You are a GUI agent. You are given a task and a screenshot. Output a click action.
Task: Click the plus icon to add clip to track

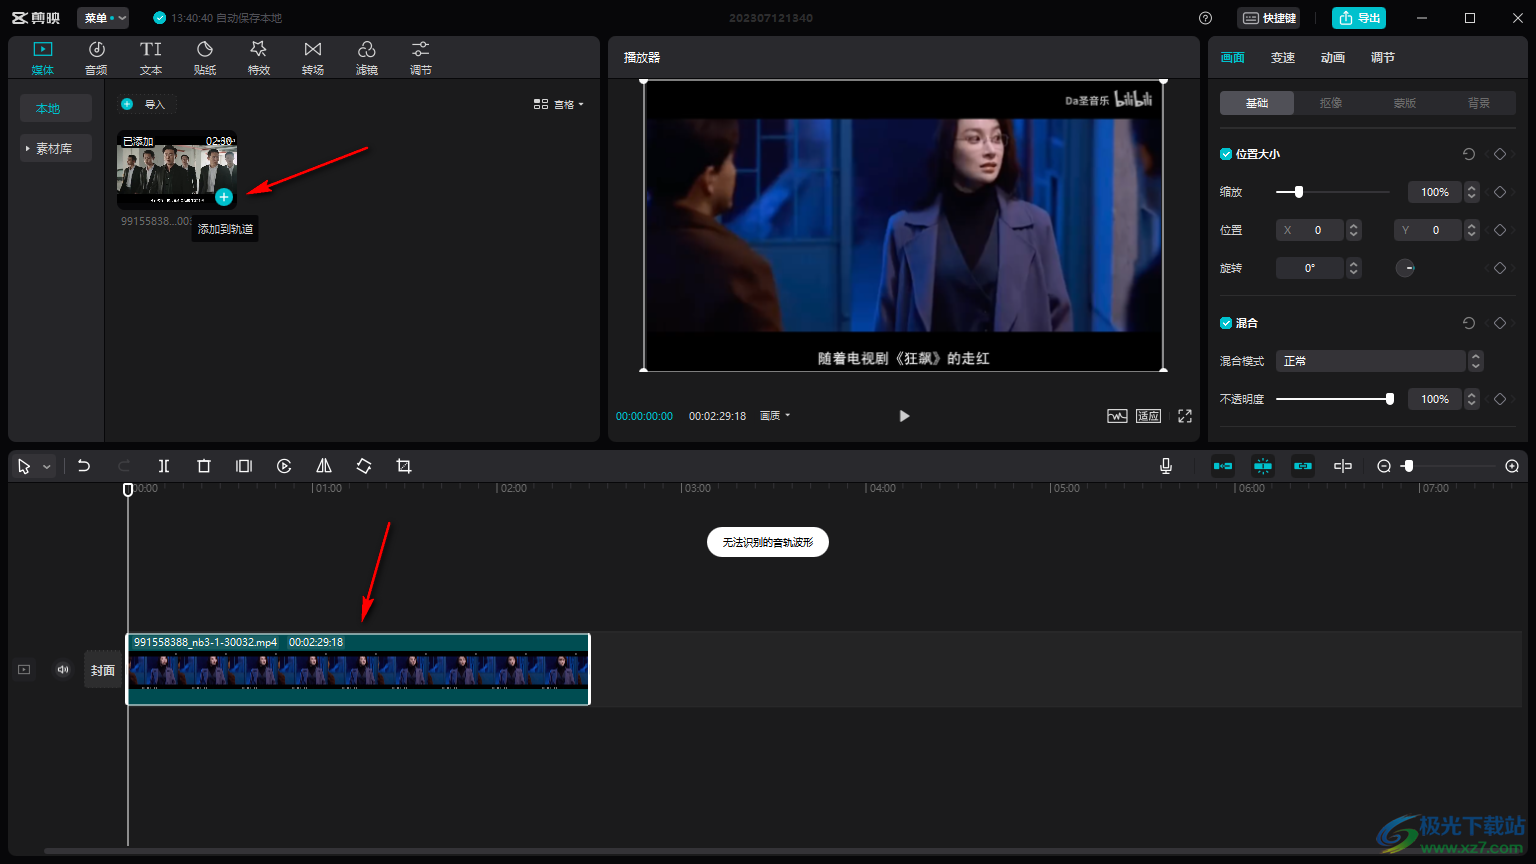[x=224, y=197]
